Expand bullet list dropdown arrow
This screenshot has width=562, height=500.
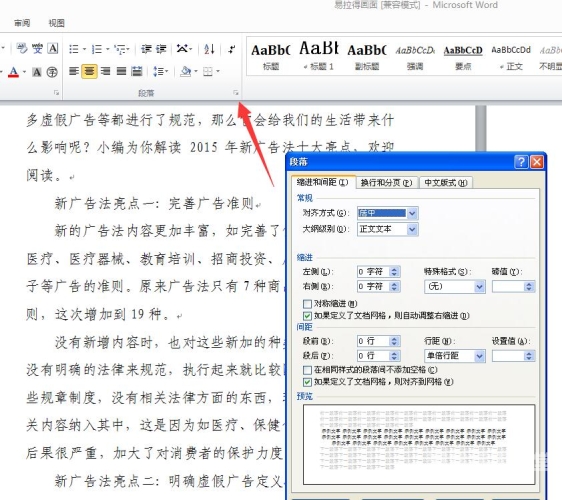tap(84, 49)
